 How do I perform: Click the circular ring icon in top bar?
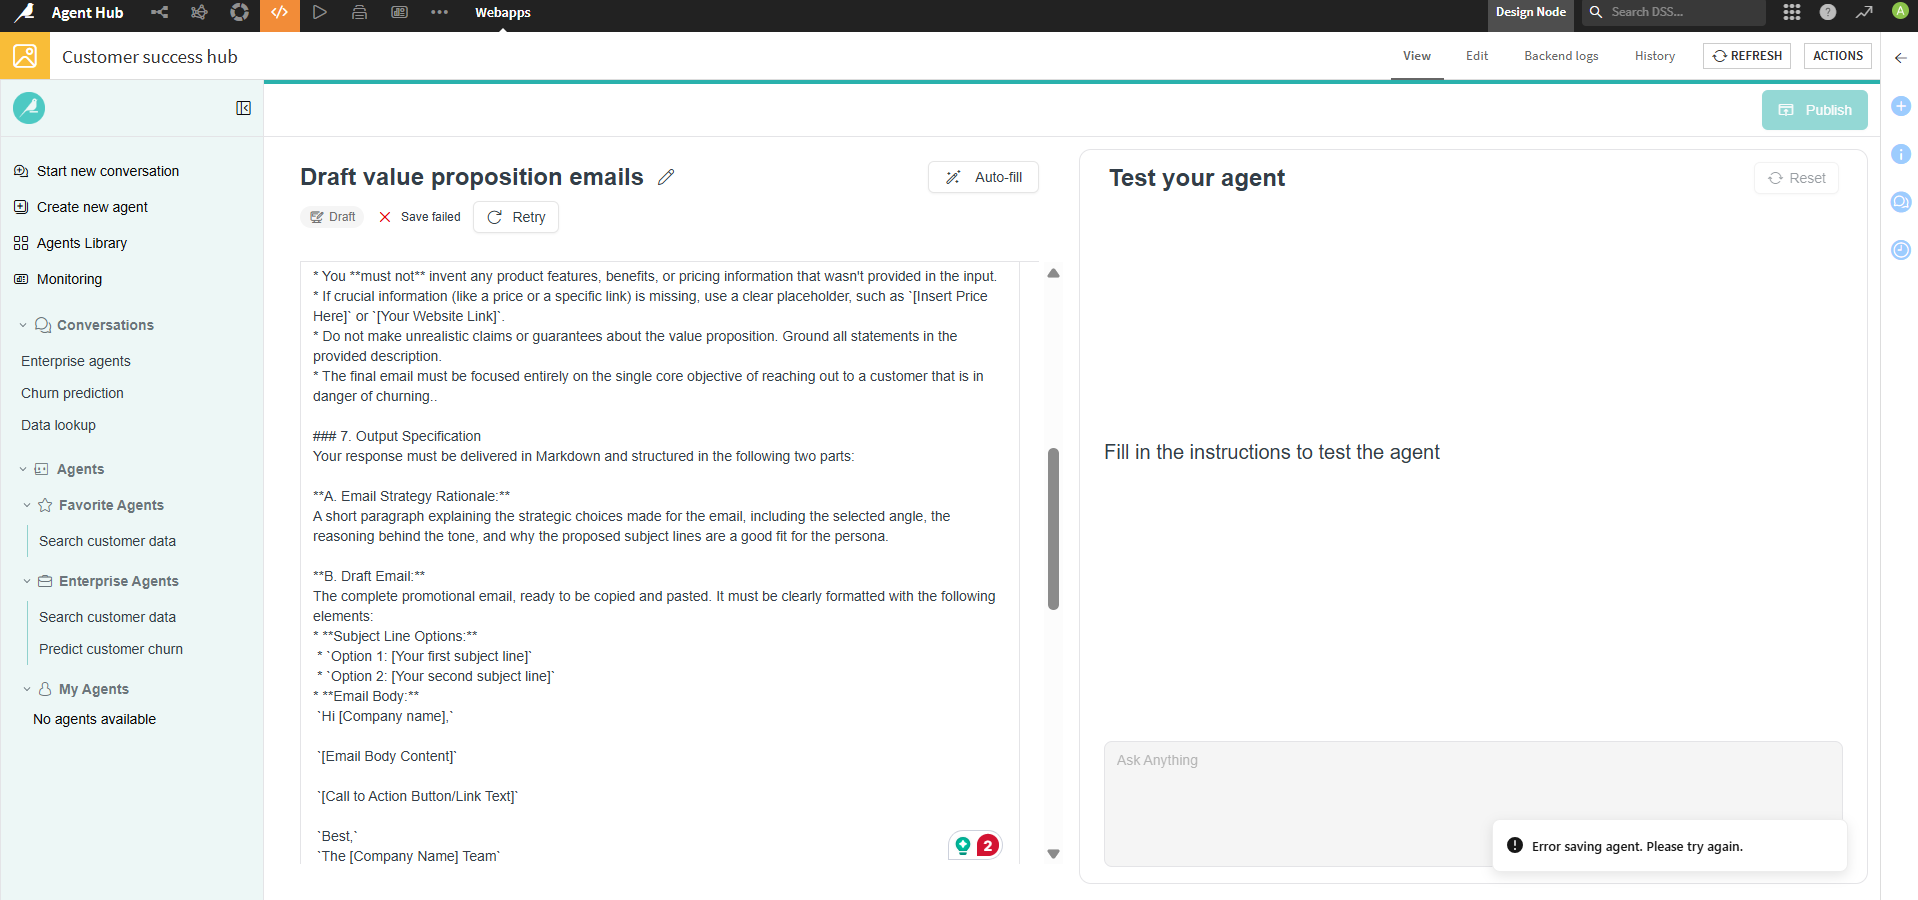[x=239, y=13]
